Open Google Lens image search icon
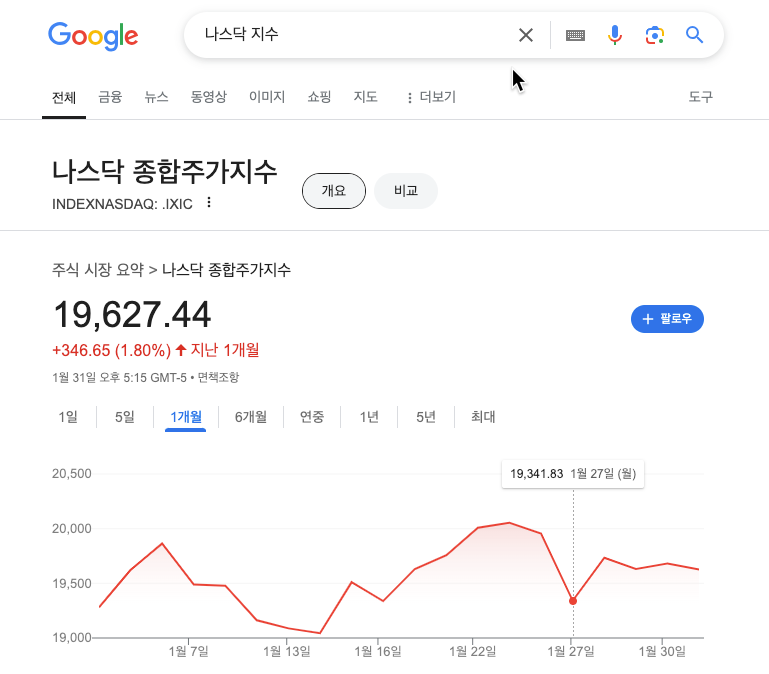Viewport: 769px width, 674px height. 655,35
